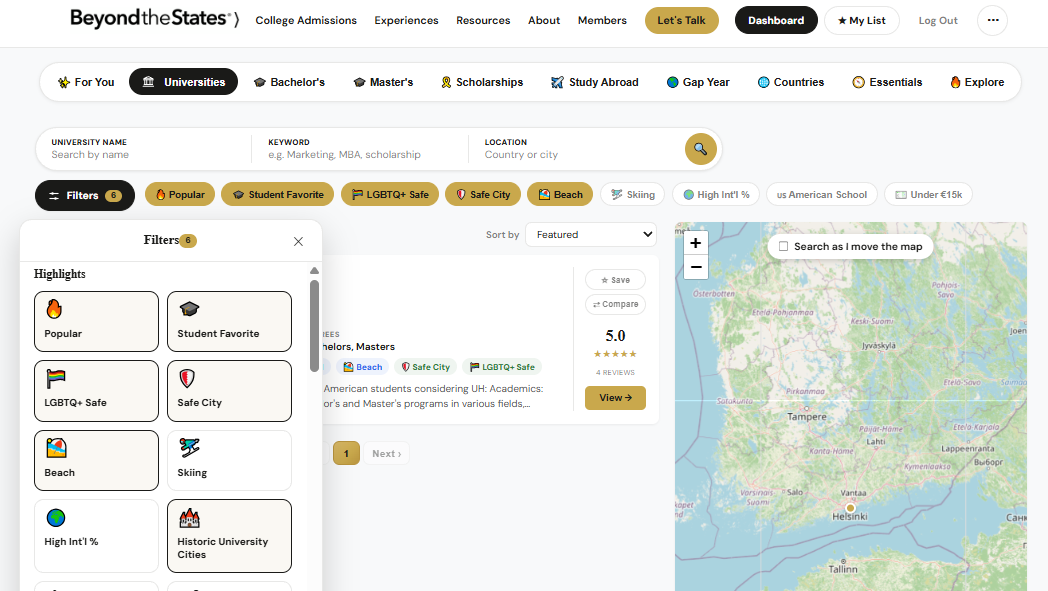Open the Essentials tab
The width and height of the screenshot is (1048, 591).
pos(887,82)
